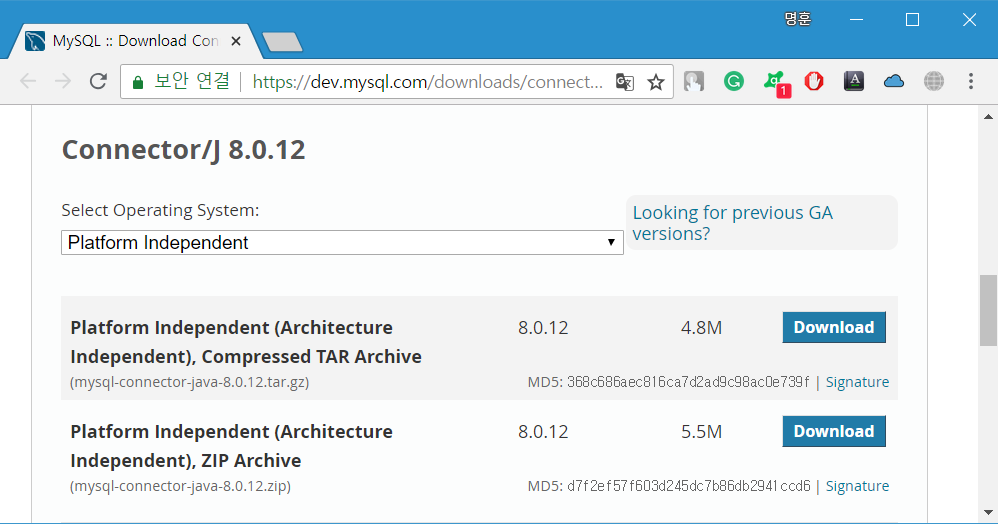
Task: Click the blue cloud extension icon
Action: pos(894,82)
